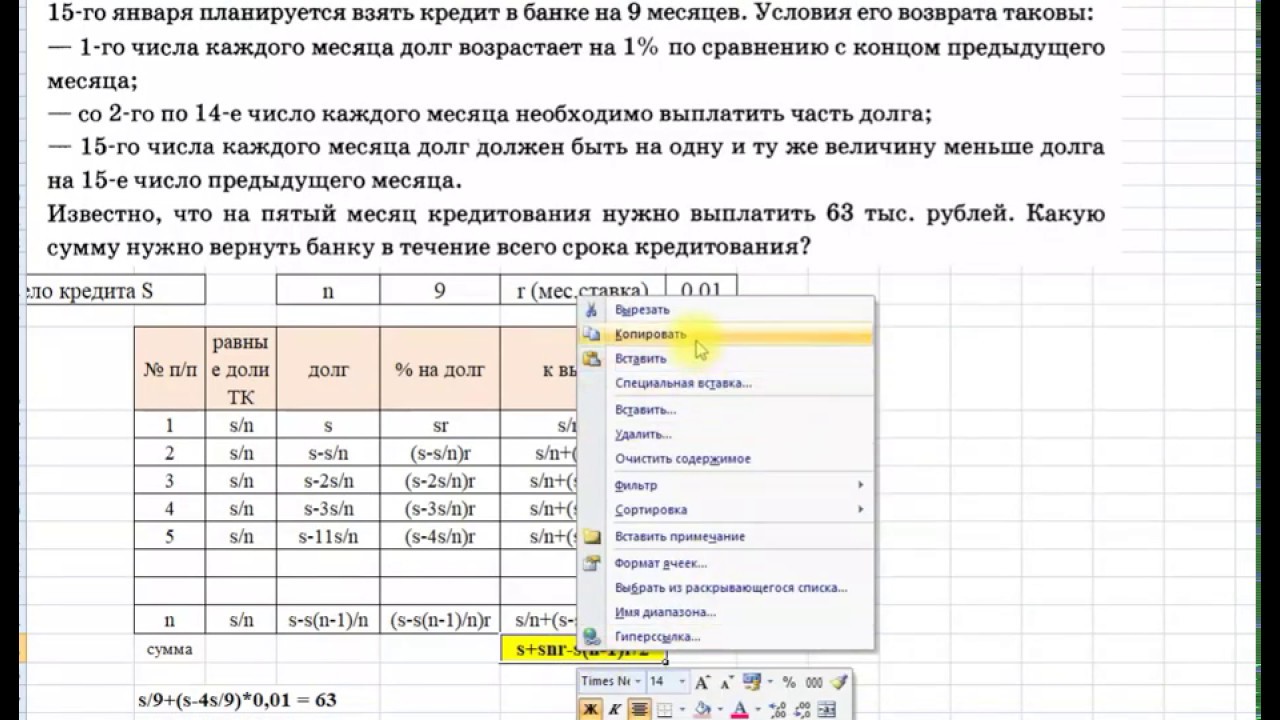The width and height of the screenshot is (1280, 720).
Task: Choose Удалить... from context menu
Action: click(x=726, y=434)
